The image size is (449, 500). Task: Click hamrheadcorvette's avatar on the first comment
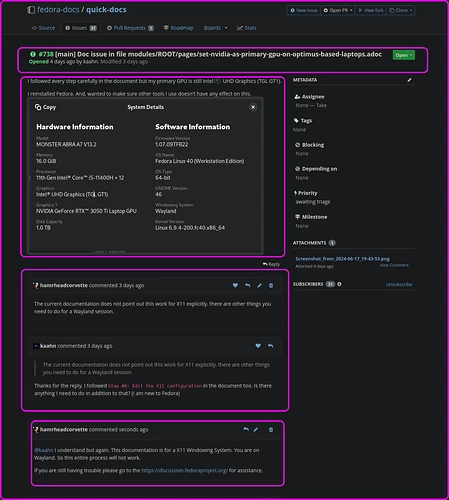point(36,285)
